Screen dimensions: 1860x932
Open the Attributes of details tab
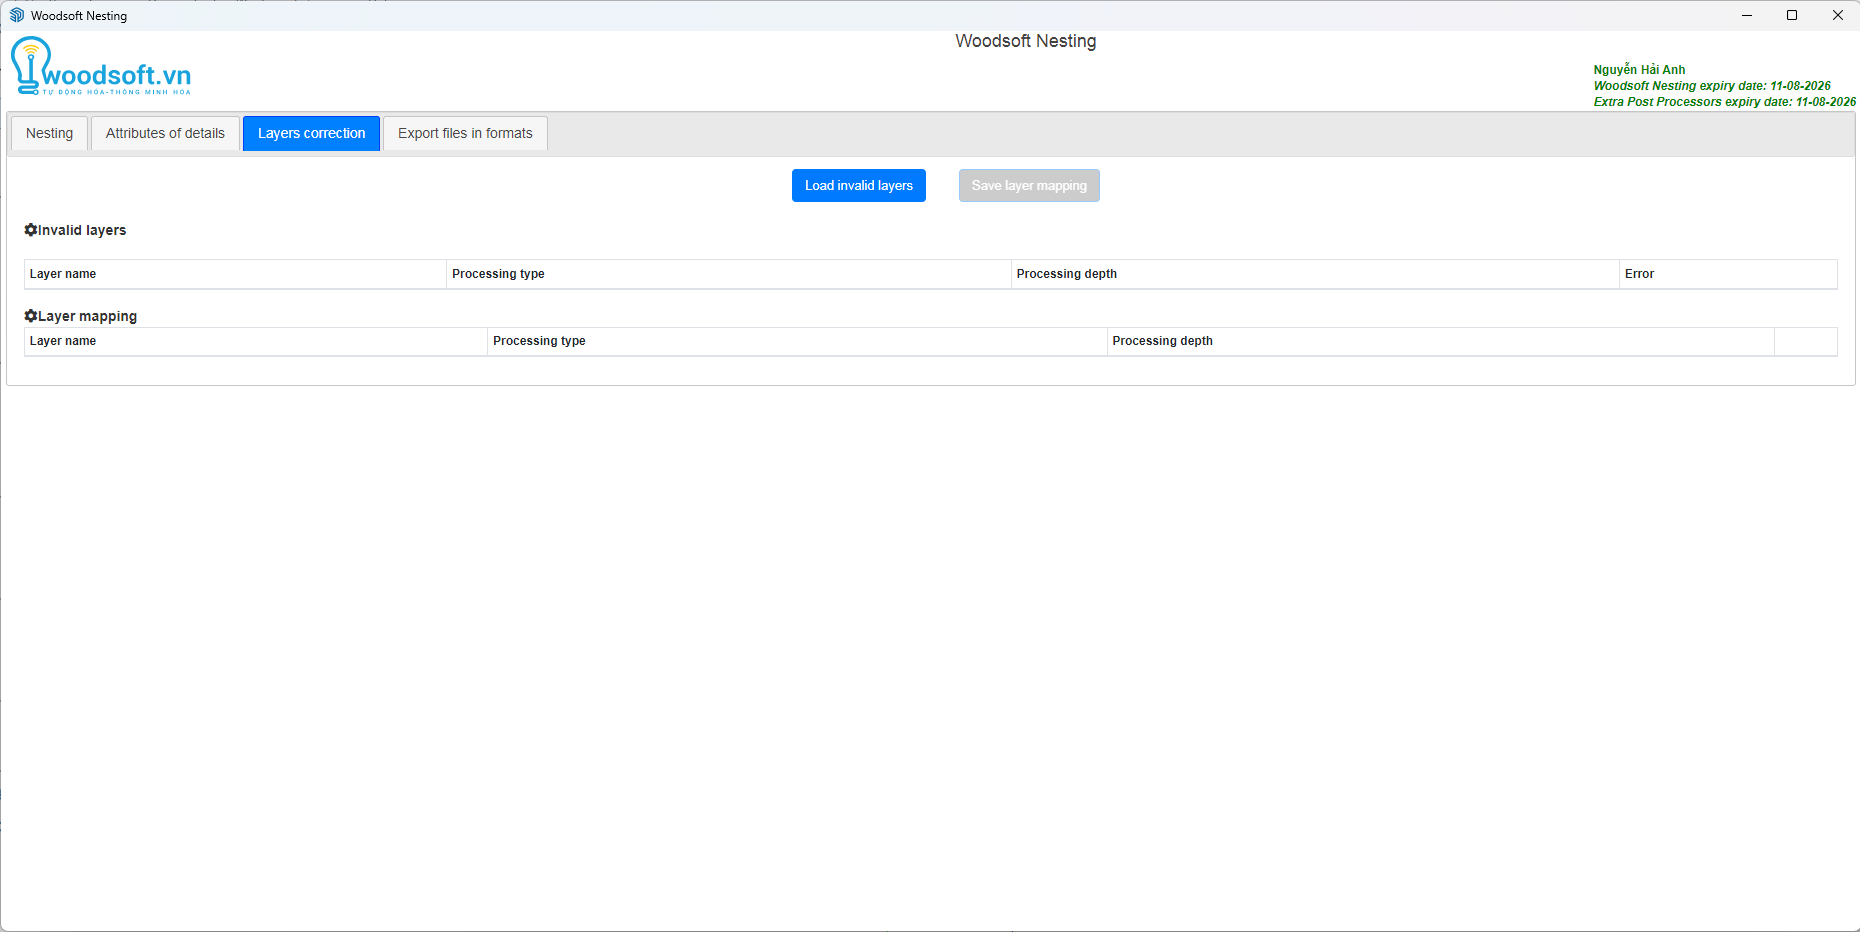pyautogui.click(x=165, y=133)
